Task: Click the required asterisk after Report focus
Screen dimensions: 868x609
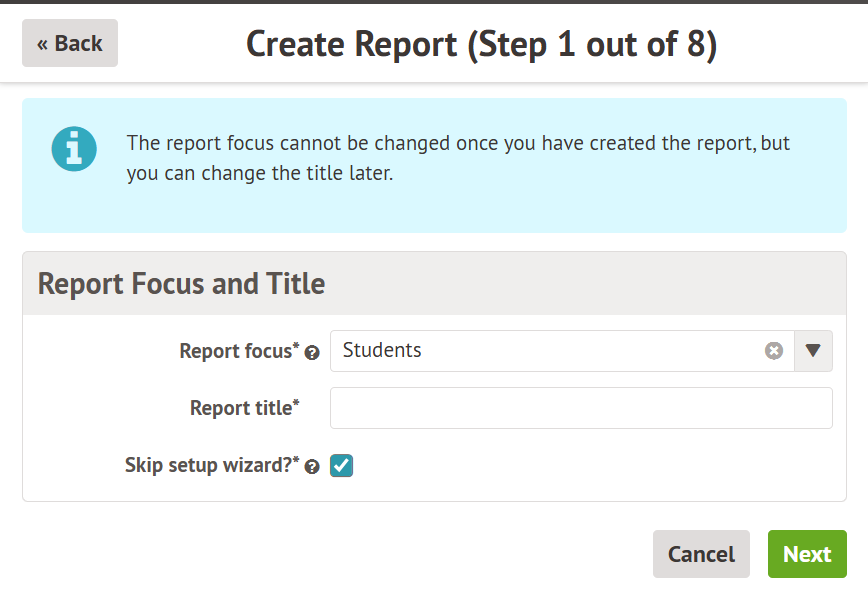Action: [x=296, y=346]
